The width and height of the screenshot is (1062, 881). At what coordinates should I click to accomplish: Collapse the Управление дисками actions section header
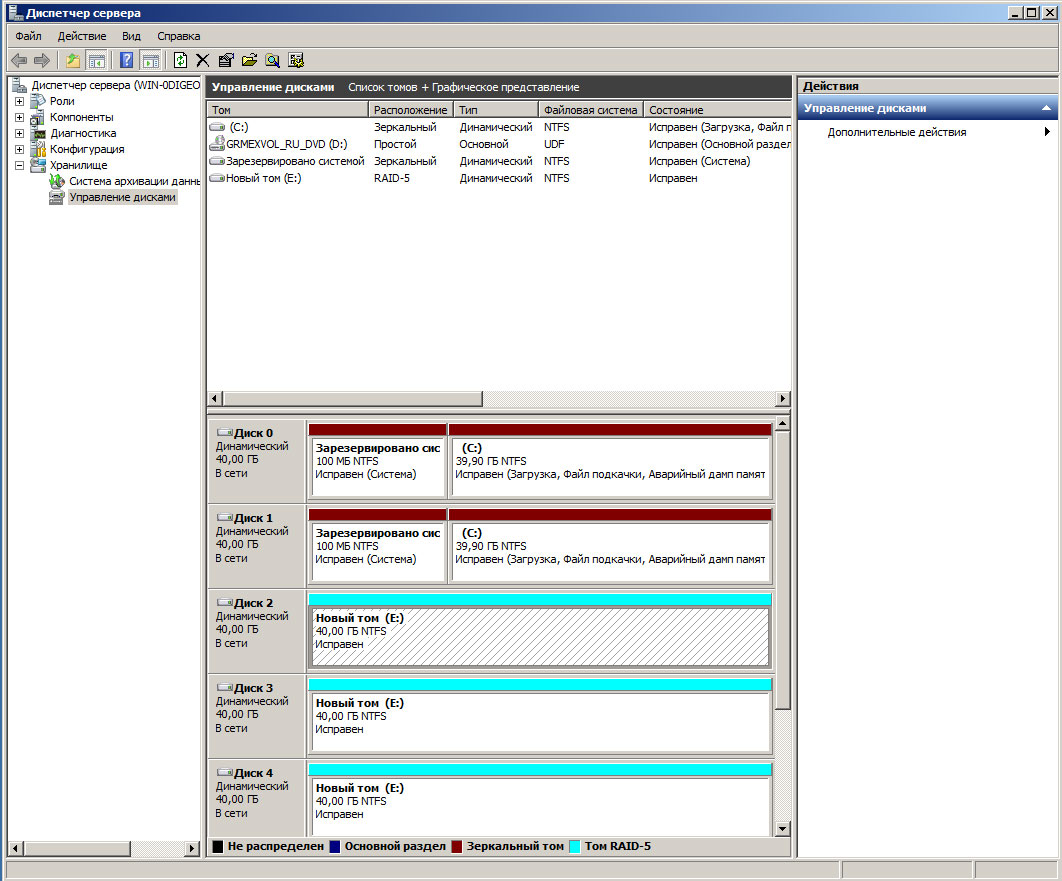pyautogui.click(x=1046, y=108)
